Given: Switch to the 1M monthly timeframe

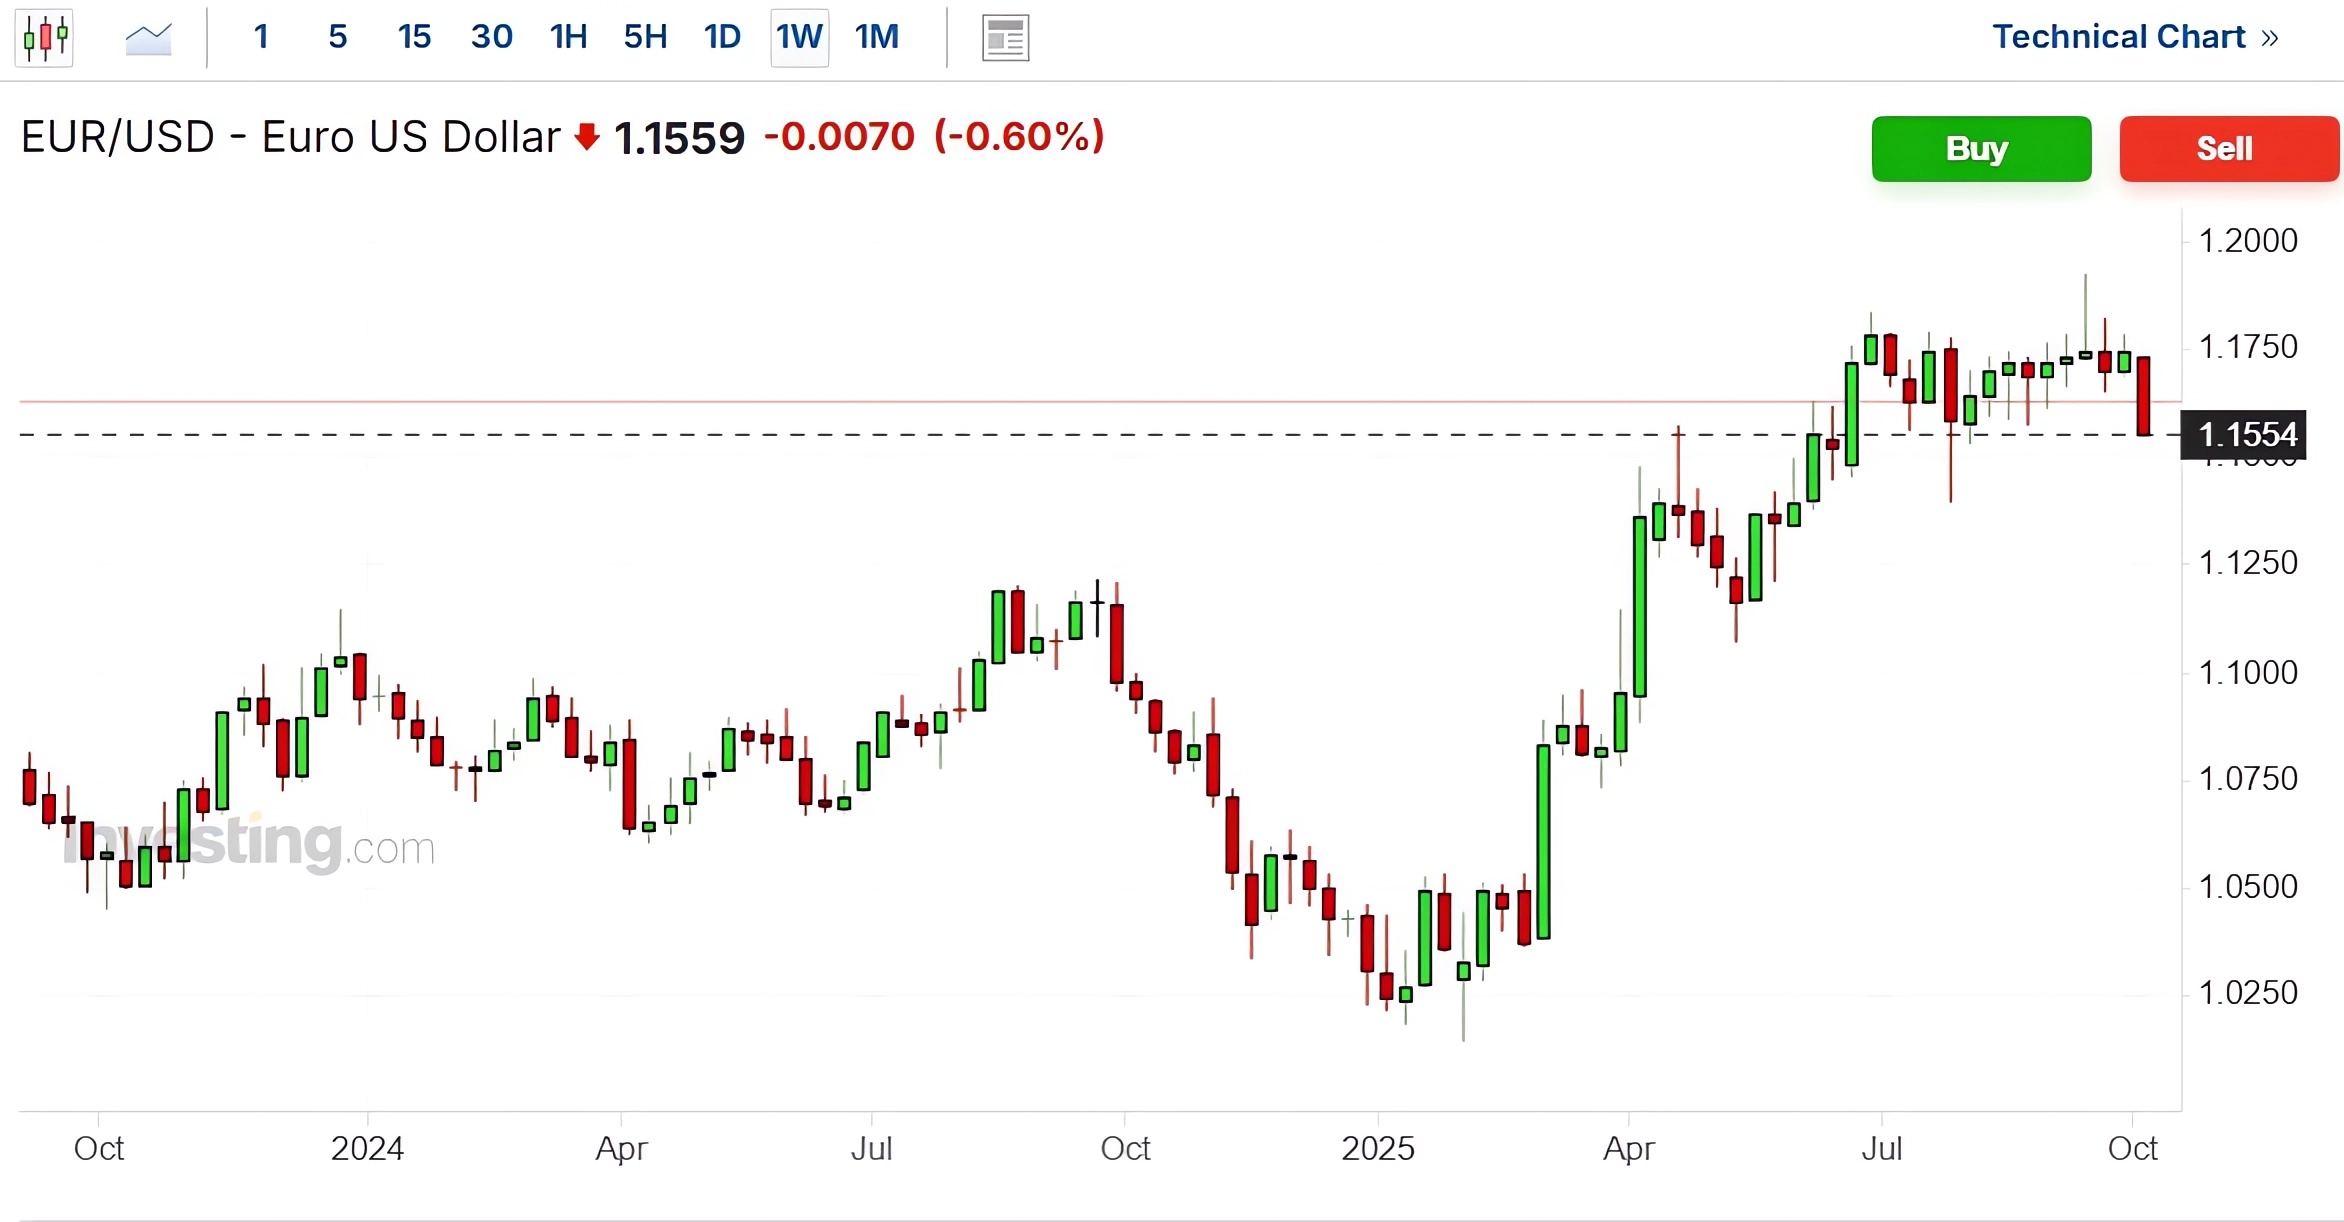Looking at the screenshot, I should pos(877,37).
